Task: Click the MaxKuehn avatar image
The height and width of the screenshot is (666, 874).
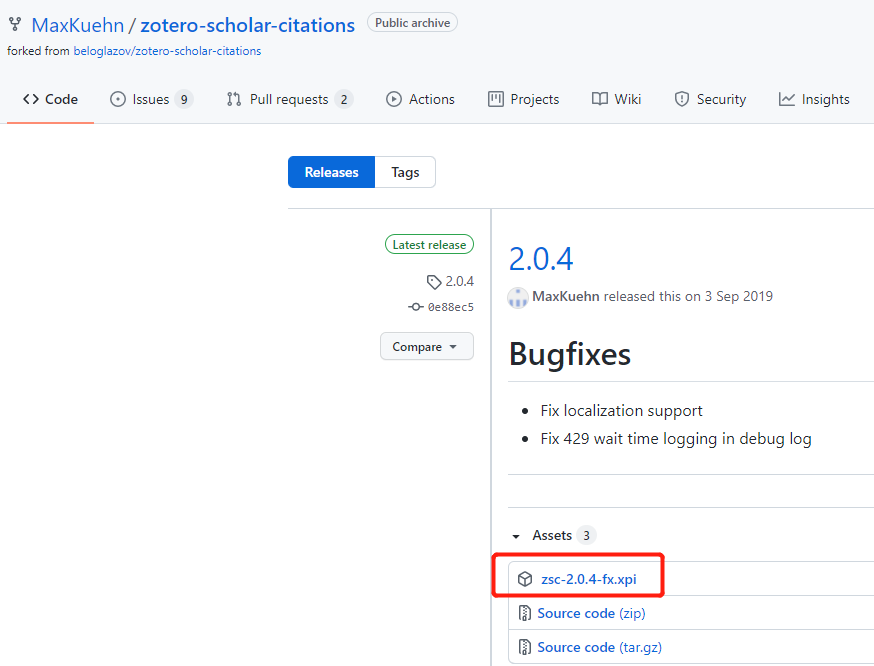Action: [518, 298]
